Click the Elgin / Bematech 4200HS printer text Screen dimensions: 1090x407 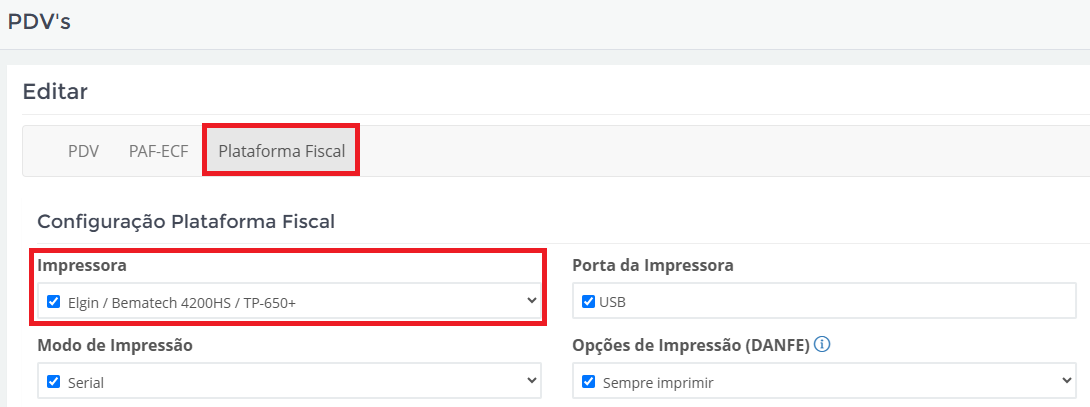(182, 303)
